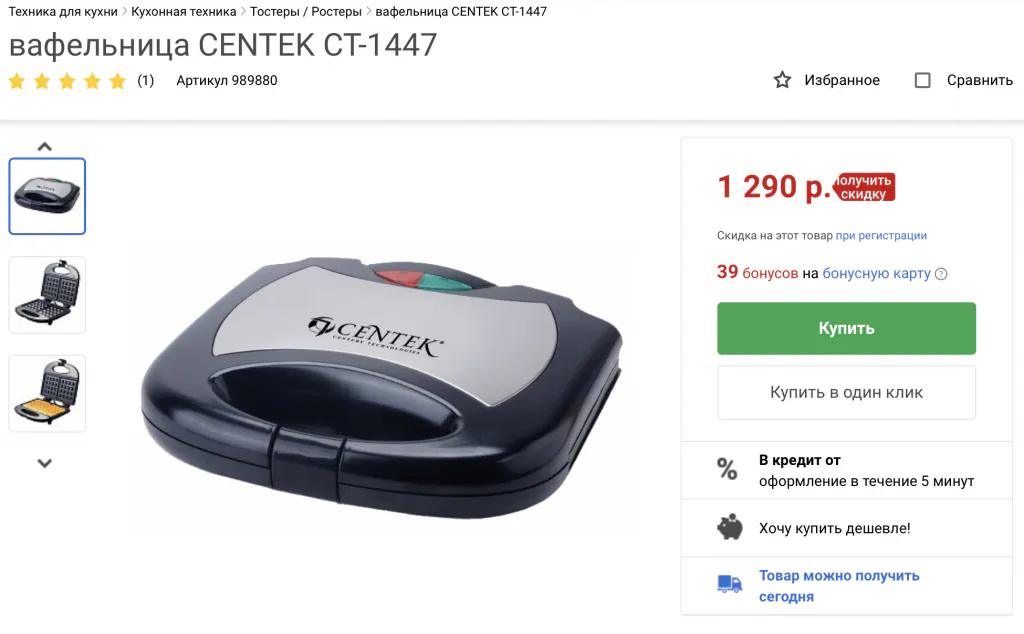1024x634 pixels.
Task: Click Купить в один клик button
Action: 846,392
